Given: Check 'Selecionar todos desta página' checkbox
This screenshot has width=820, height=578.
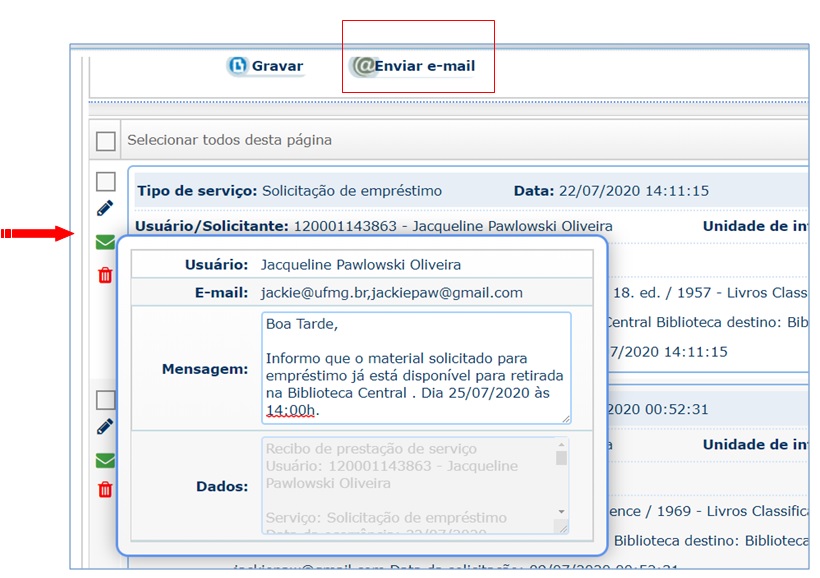Looking at the screenshot, I should (x=106, y=141).
